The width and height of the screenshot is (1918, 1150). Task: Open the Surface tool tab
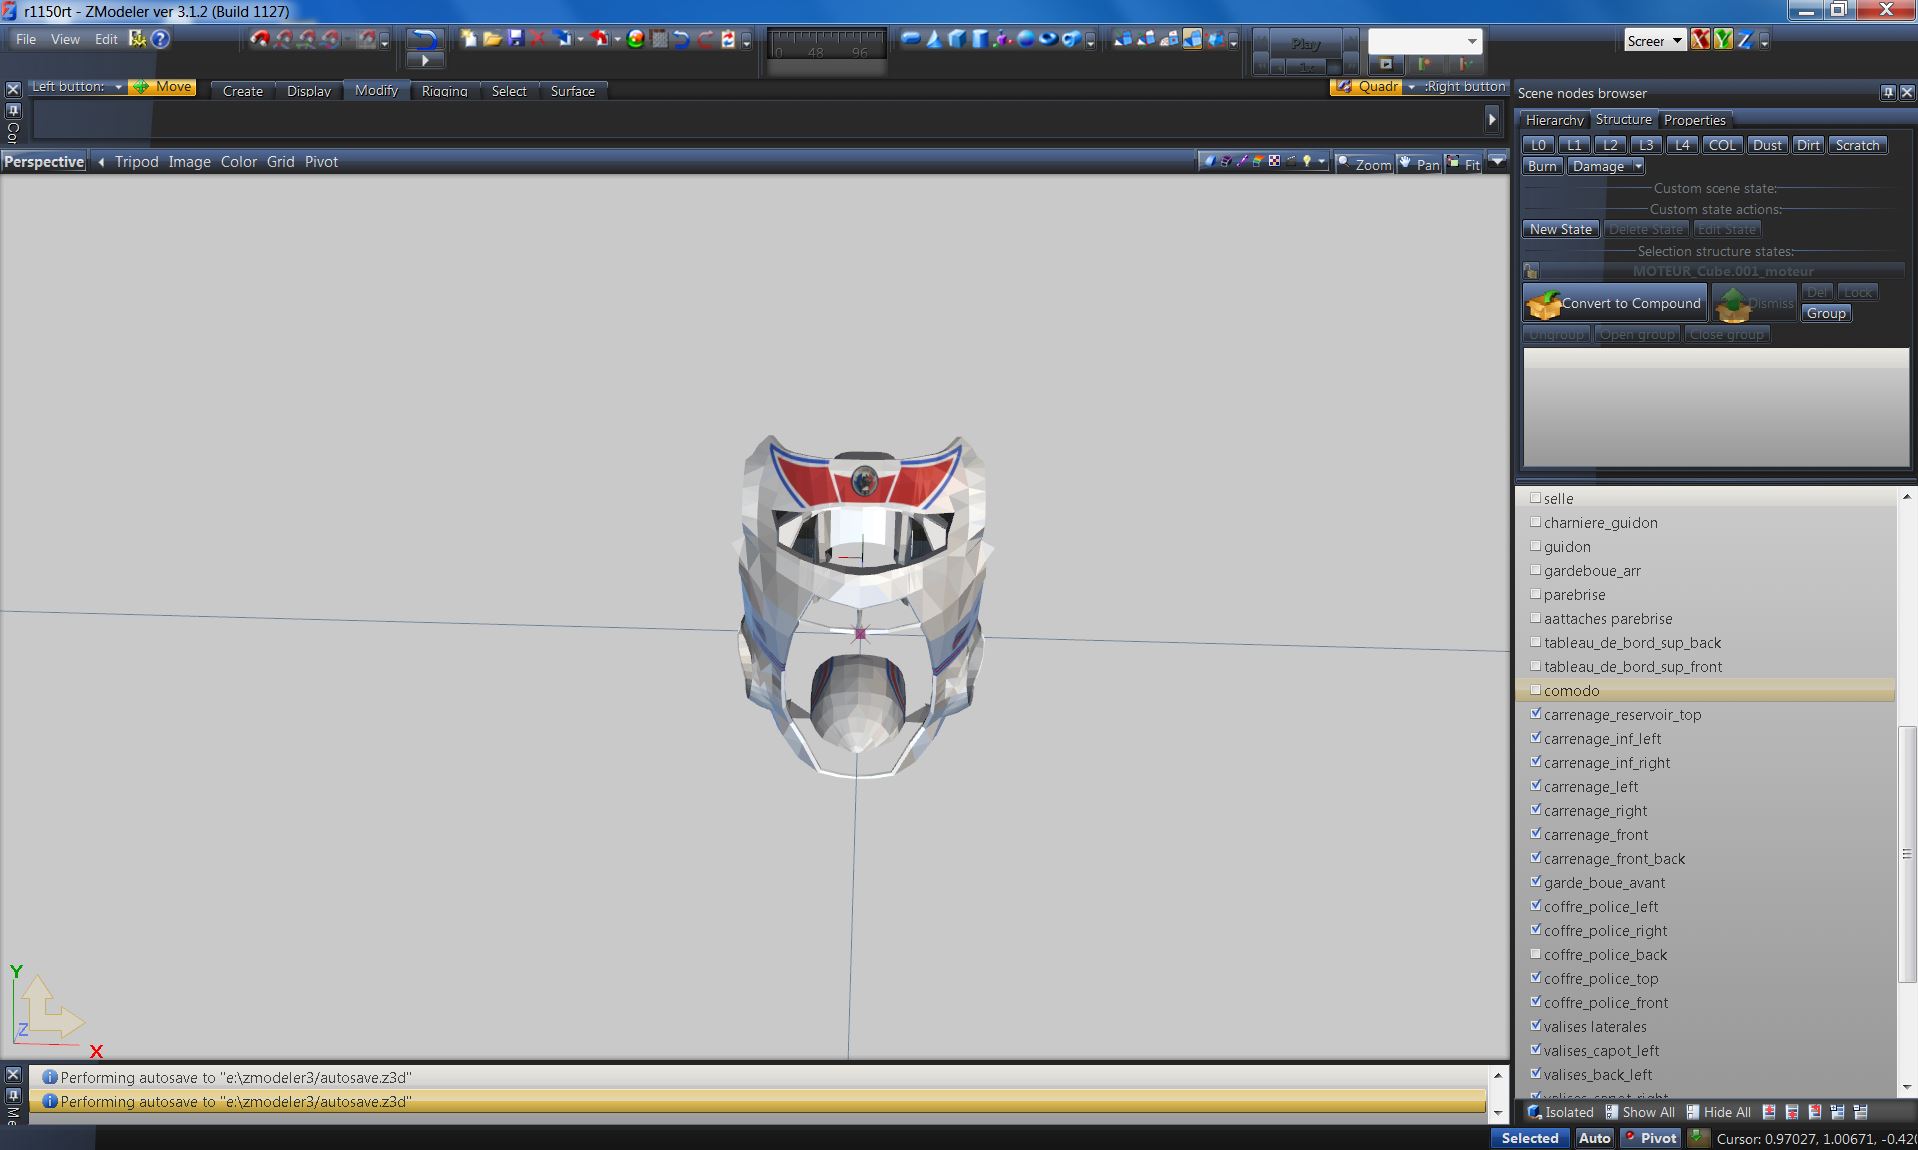[572, 91]
